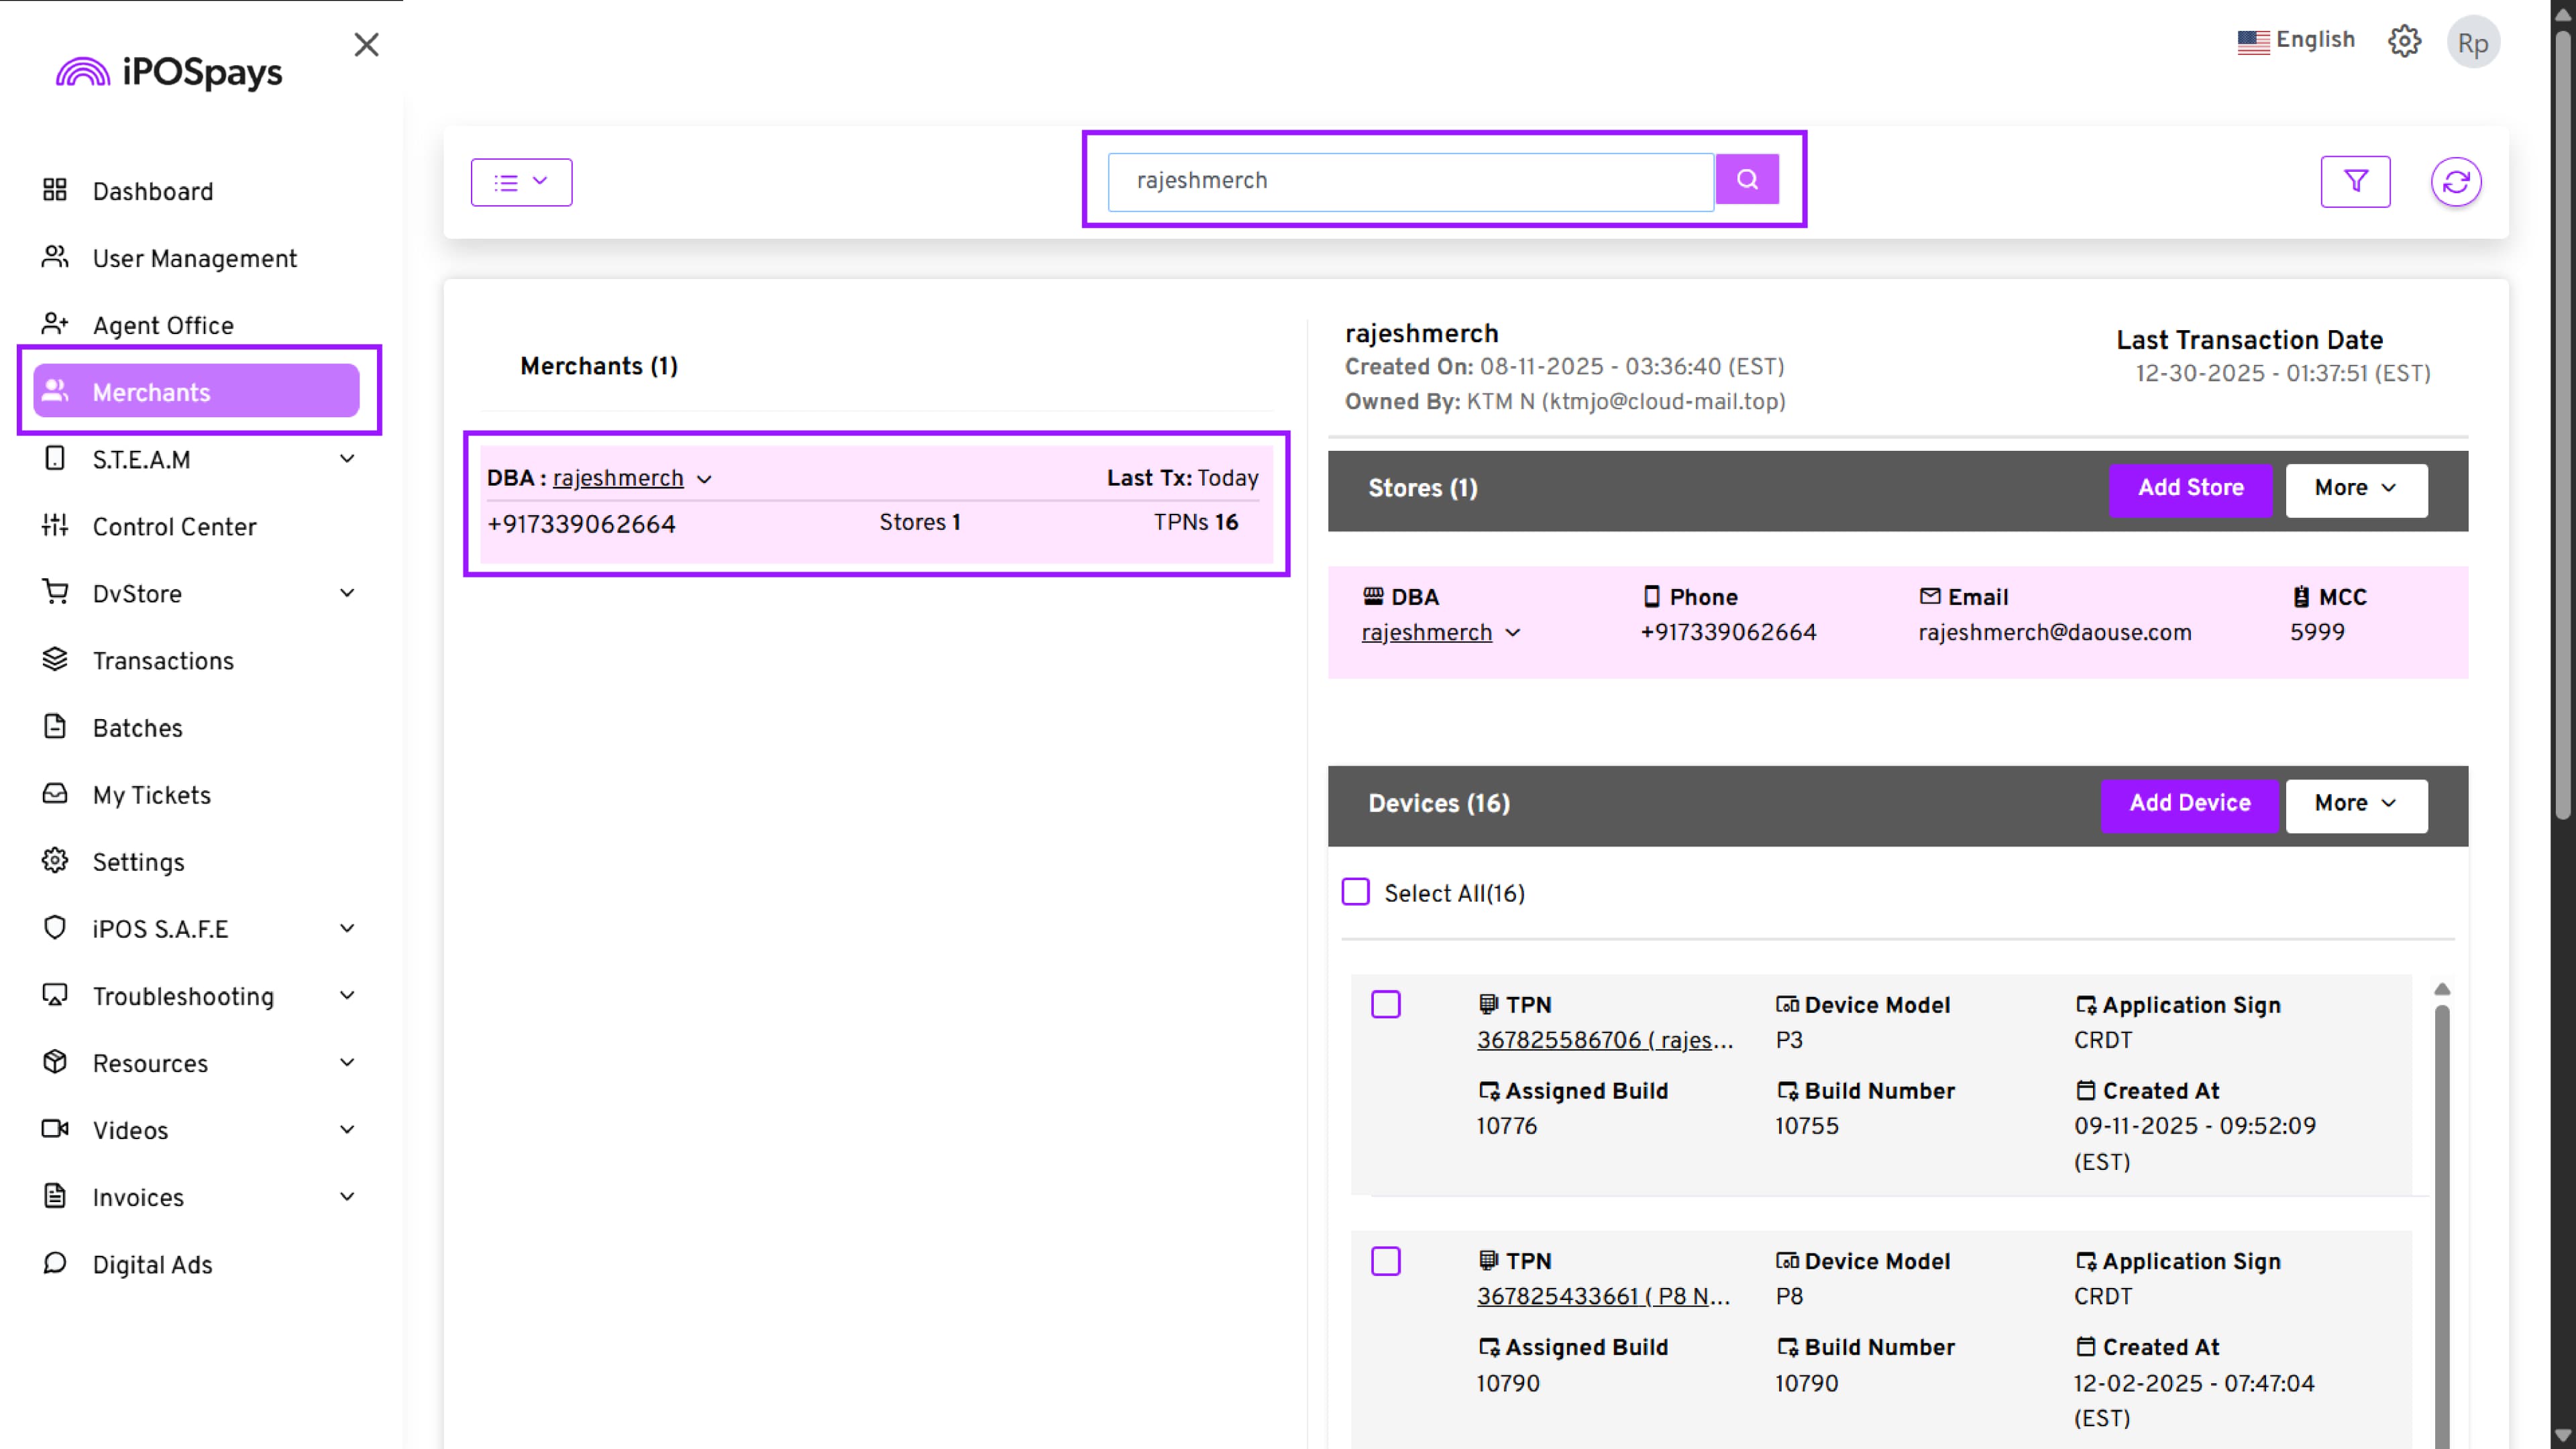Go to Batches in the sidebar
2576x1449 pixels.
(x=138, y=727)
